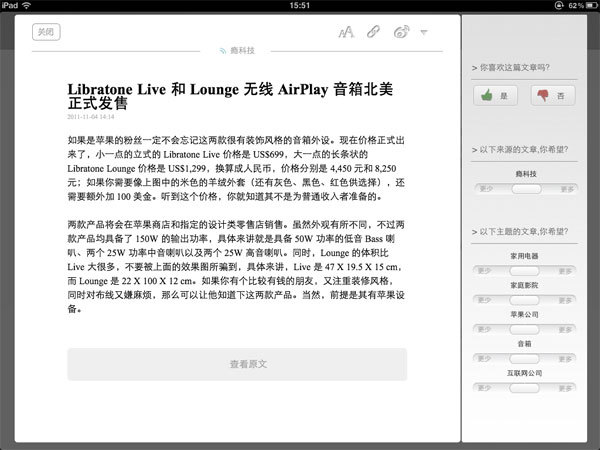Tap the 瘾科技 source feed label
Screen dimensions: 600x450
pos(237,51)
